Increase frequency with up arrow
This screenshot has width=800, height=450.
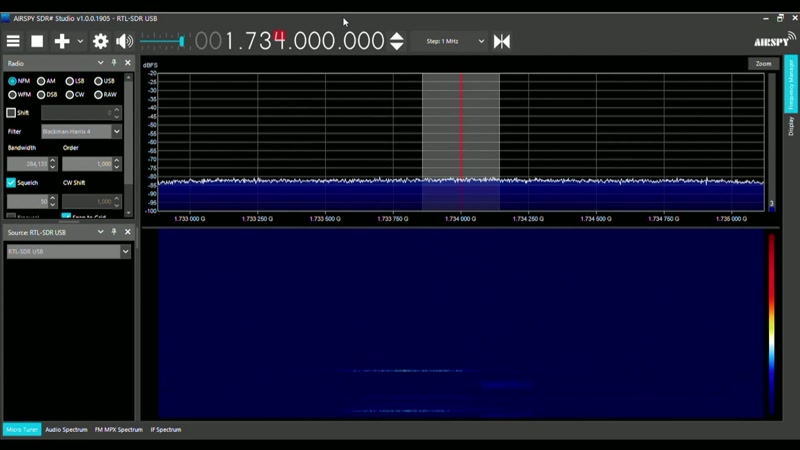pyautogui.click(x=396, y=36)
